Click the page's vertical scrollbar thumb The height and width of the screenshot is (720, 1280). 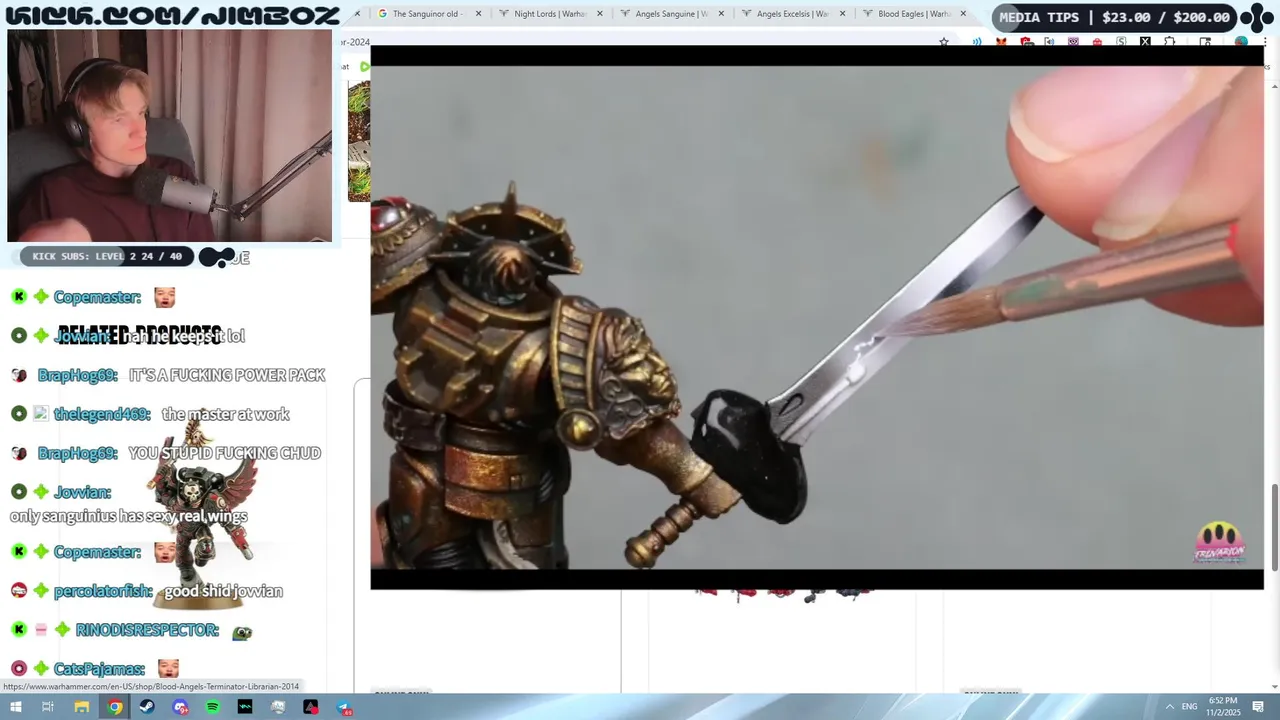click(x=1274, y=527)
